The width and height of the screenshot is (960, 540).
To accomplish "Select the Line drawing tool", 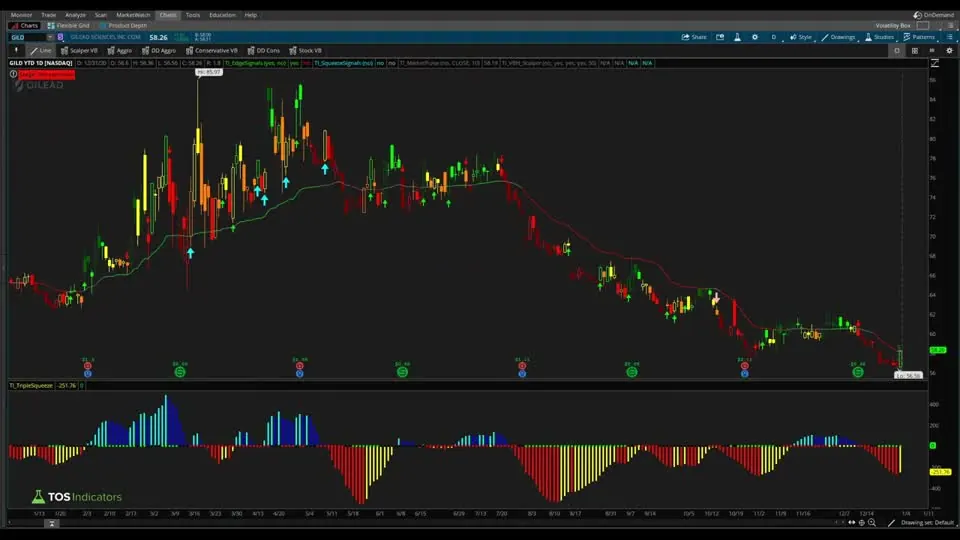I will pos(41,51).
